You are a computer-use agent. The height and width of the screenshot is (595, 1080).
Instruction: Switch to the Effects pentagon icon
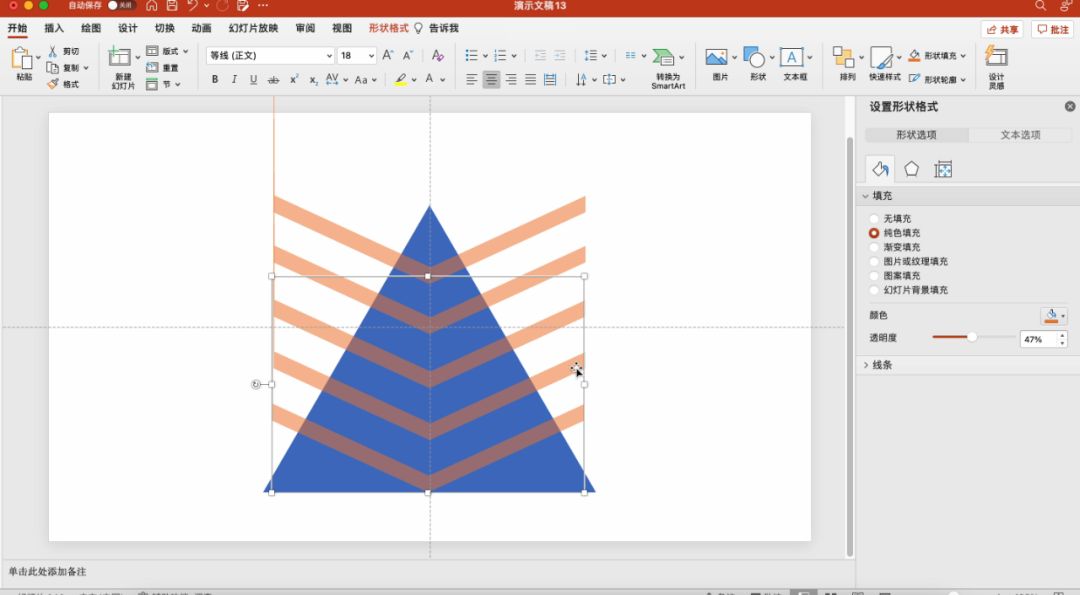911,169
